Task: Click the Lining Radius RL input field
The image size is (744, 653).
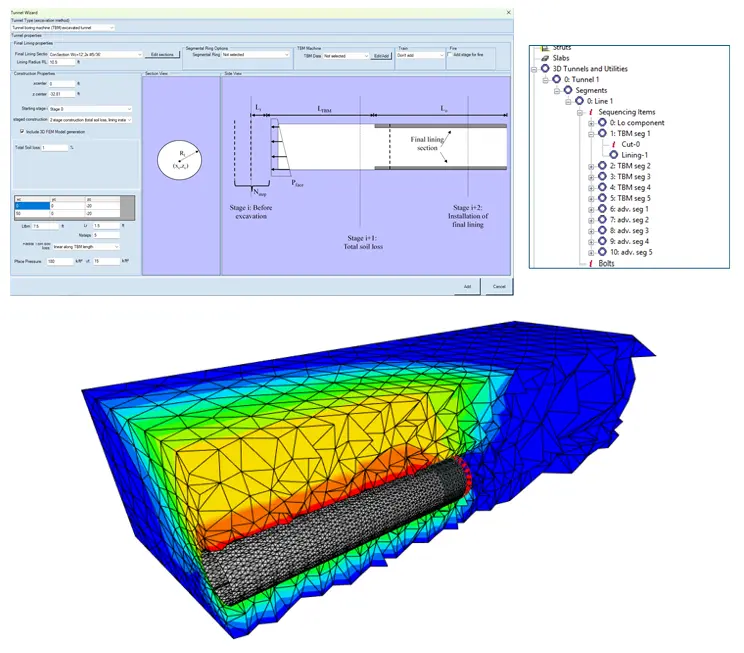Action: (x=62, y=62)
